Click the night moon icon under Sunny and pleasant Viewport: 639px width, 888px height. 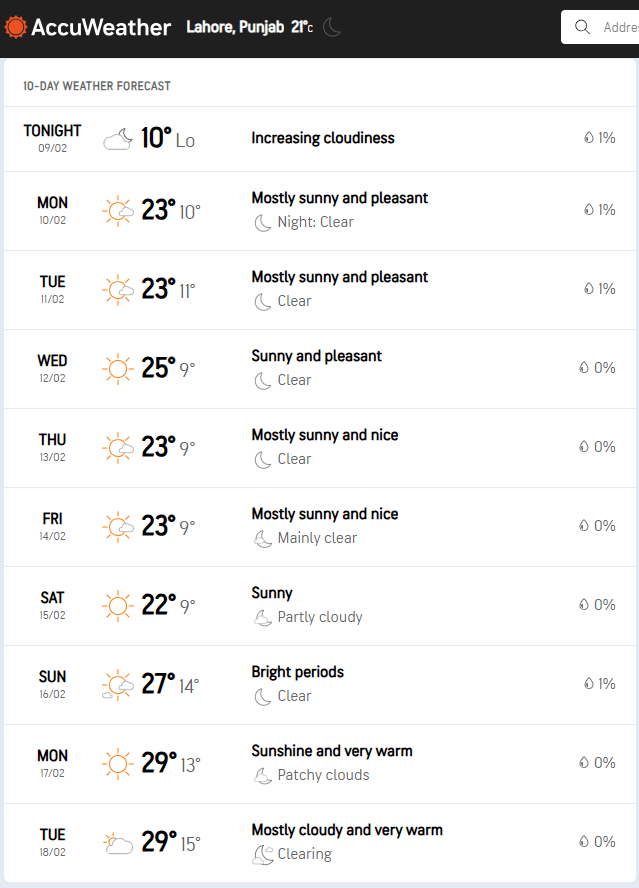262,381
